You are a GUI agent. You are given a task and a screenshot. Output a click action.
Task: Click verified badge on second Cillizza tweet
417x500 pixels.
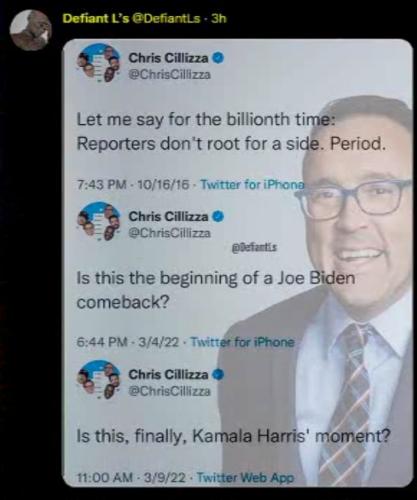coord(218,217)
